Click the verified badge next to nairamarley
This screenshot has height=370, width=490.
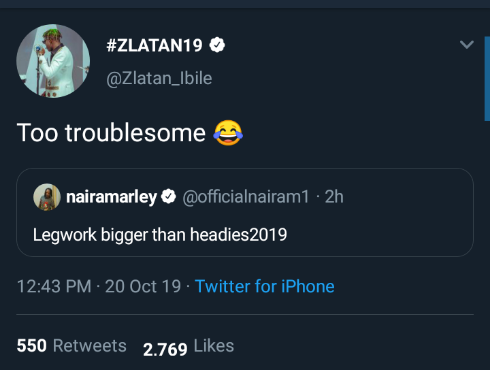[168, 196]
